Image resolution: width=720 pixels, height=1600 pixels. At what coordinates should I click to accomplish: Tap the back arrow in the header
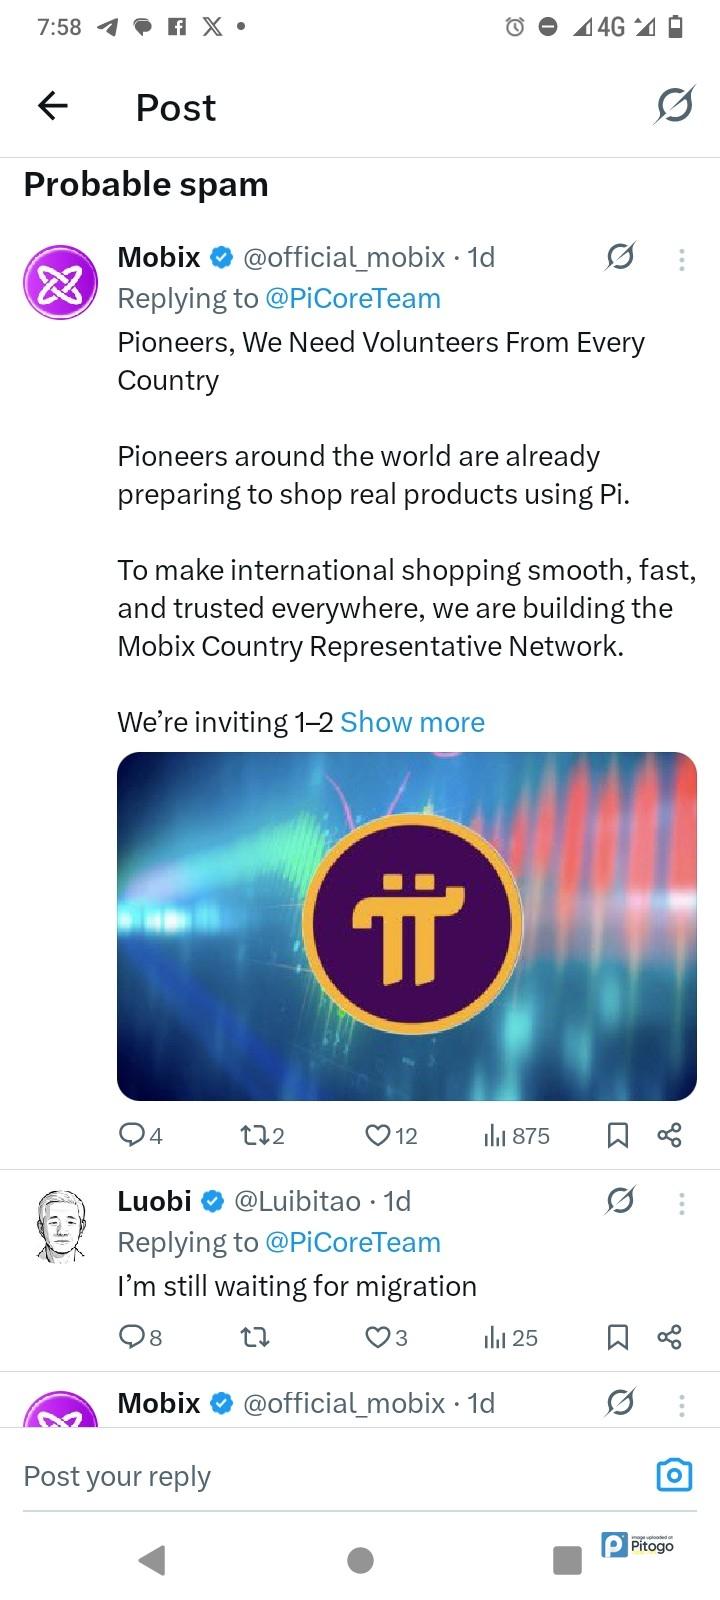coord(53,106)
